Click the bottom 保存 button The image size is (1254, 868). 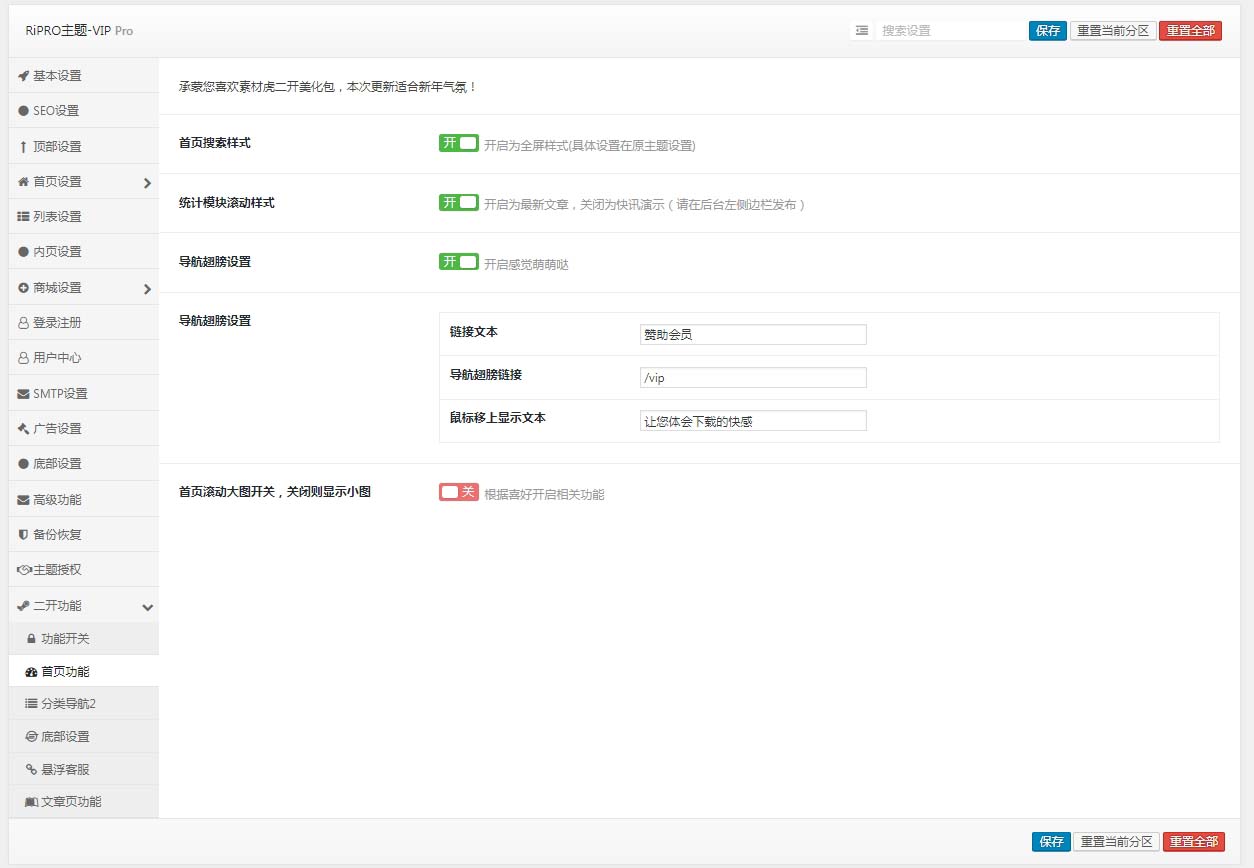coord(1051,842)
